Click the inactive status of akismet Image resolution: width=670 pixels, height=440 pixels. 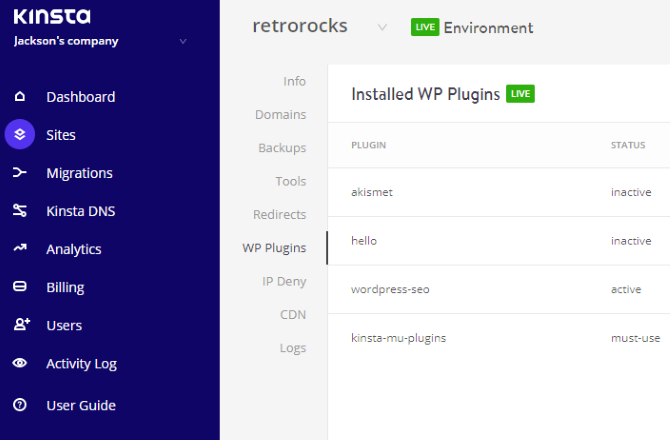(x=631, y=192)
